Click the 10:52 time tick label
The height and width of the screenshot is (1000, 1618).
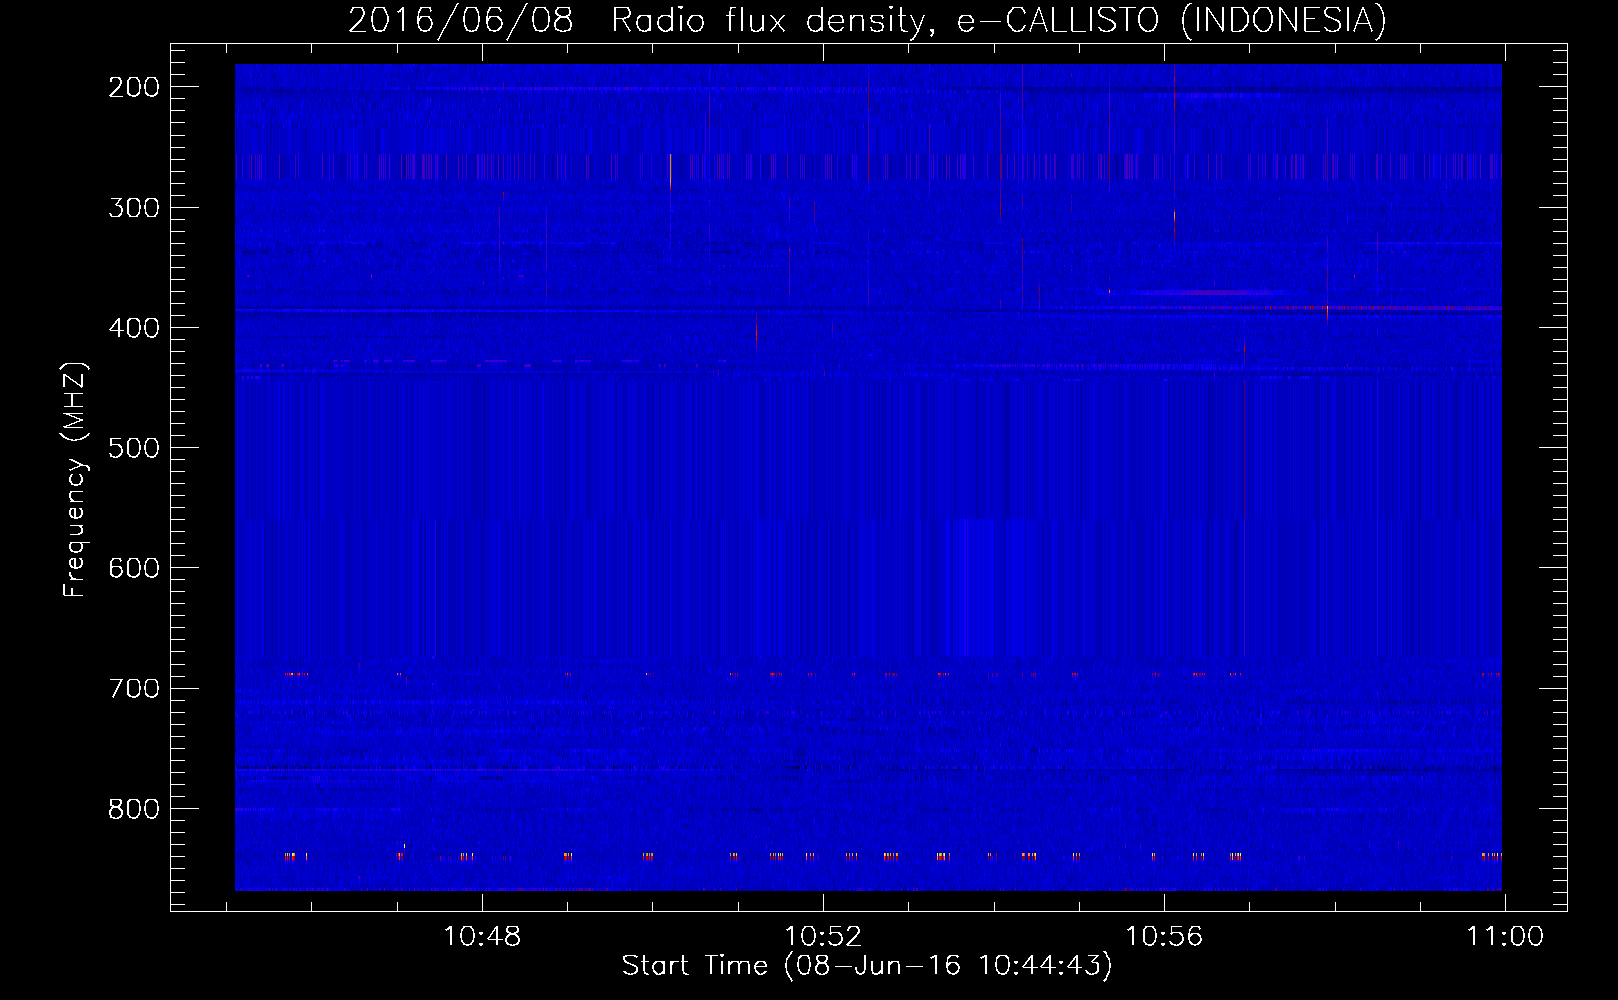(x=823, y=937)
